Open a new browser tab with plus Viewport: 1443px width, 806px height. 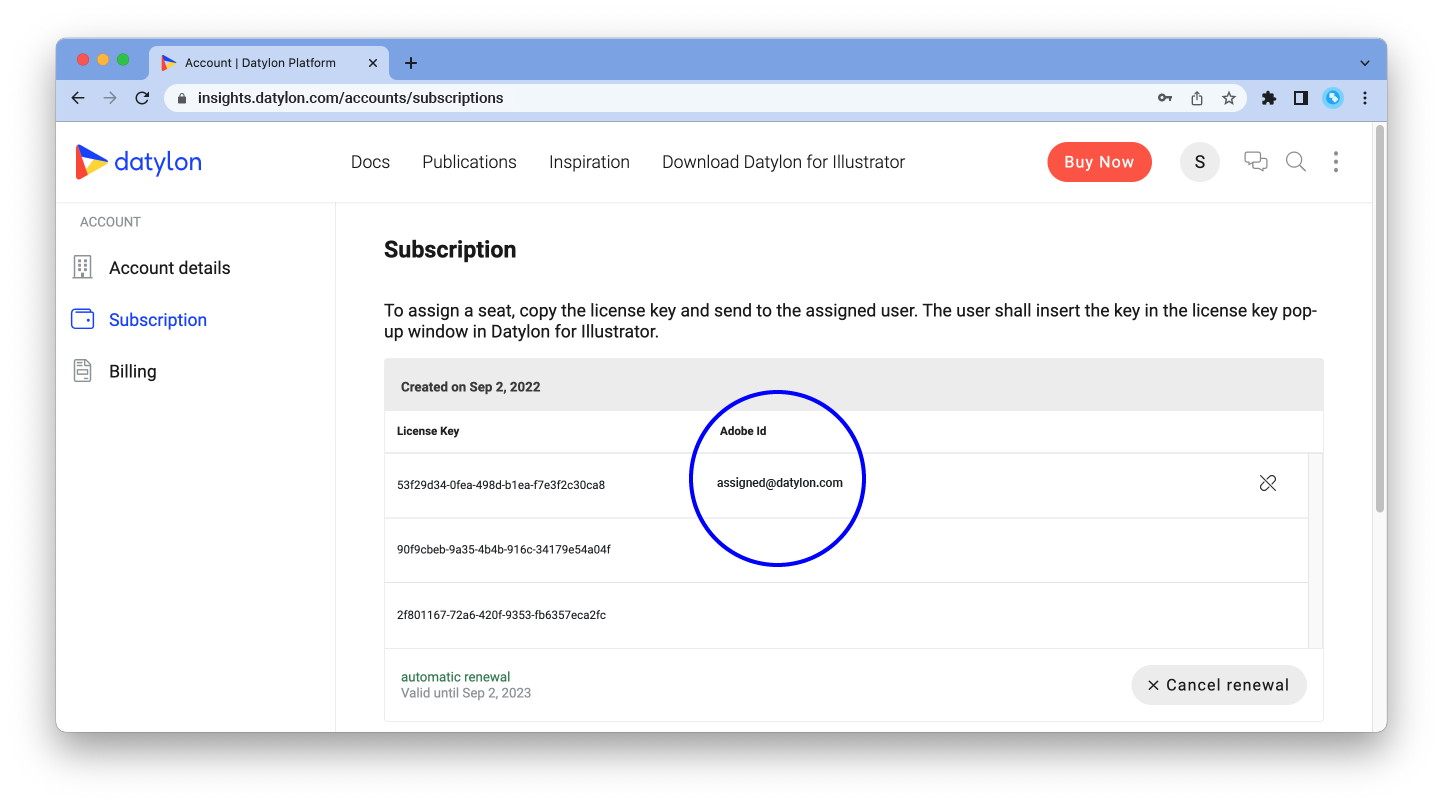tap(410, 63)
